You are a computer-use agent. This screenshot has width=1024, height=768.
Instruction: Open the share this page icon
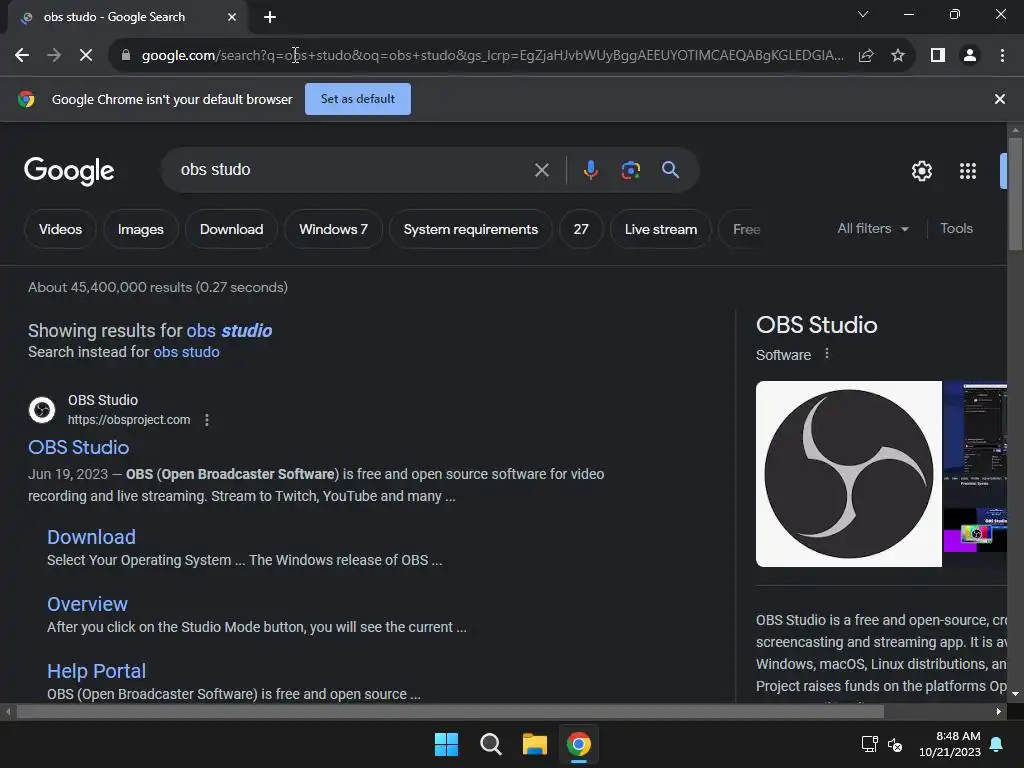[x=866, y=56]
